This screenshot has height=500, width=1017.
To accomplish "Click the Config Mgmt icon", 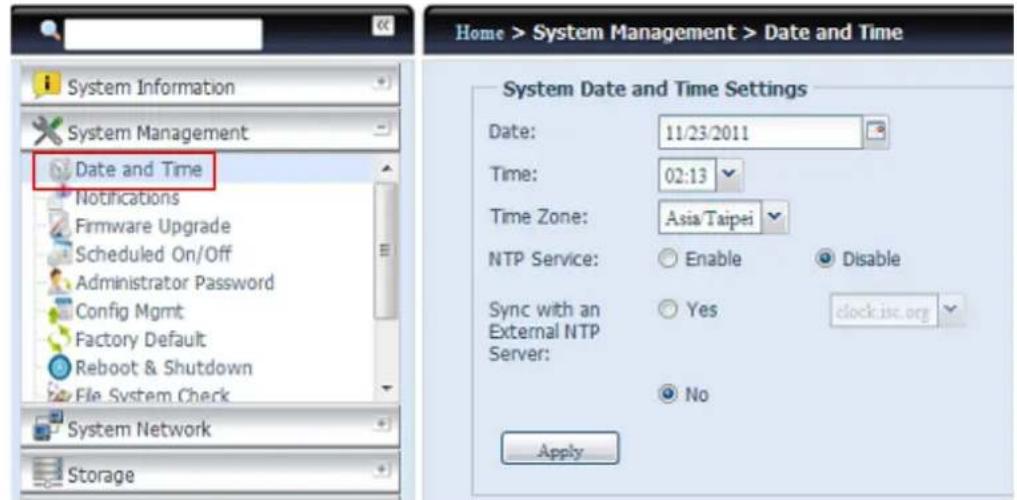I will click(60, 311).
